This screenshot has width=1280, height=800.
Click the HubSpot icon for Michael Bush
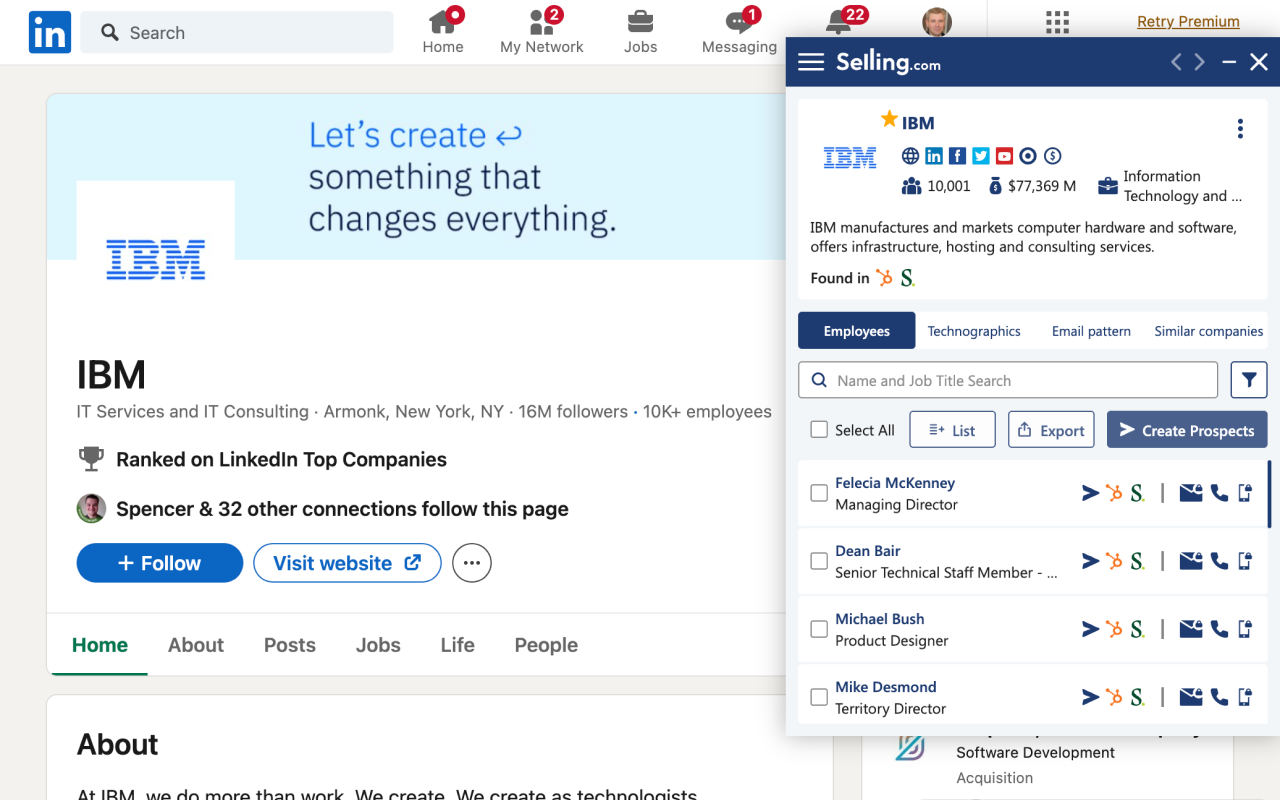coord(1114,629)
